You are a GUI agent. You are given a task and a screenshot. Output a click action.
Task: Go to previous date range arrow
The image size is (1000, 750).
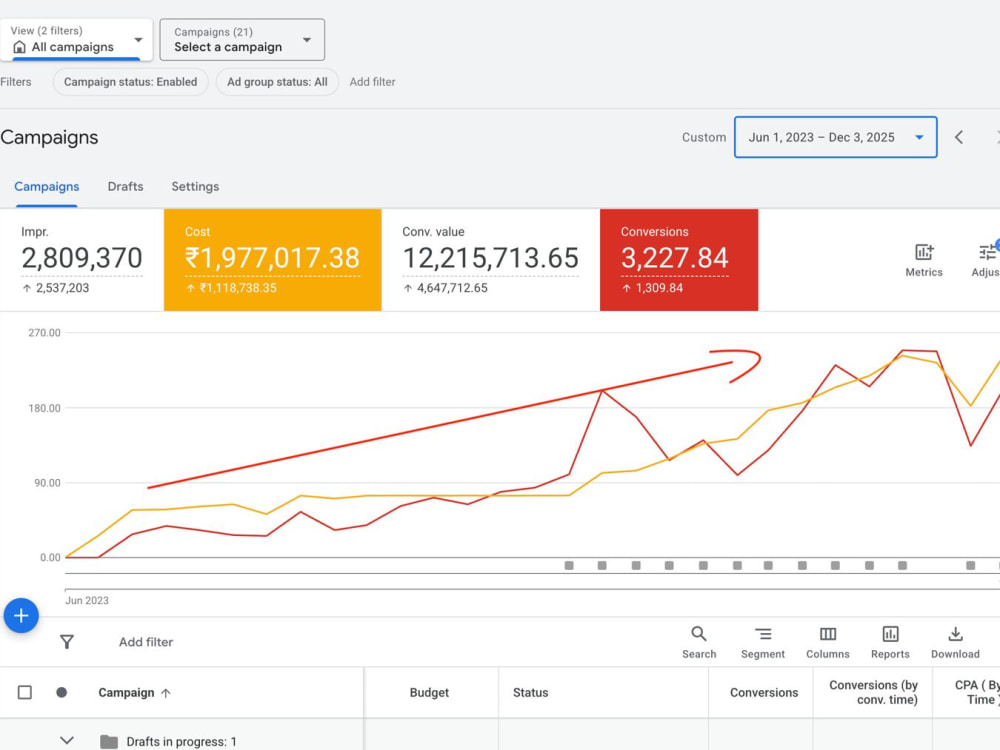(x=959, y=137)
